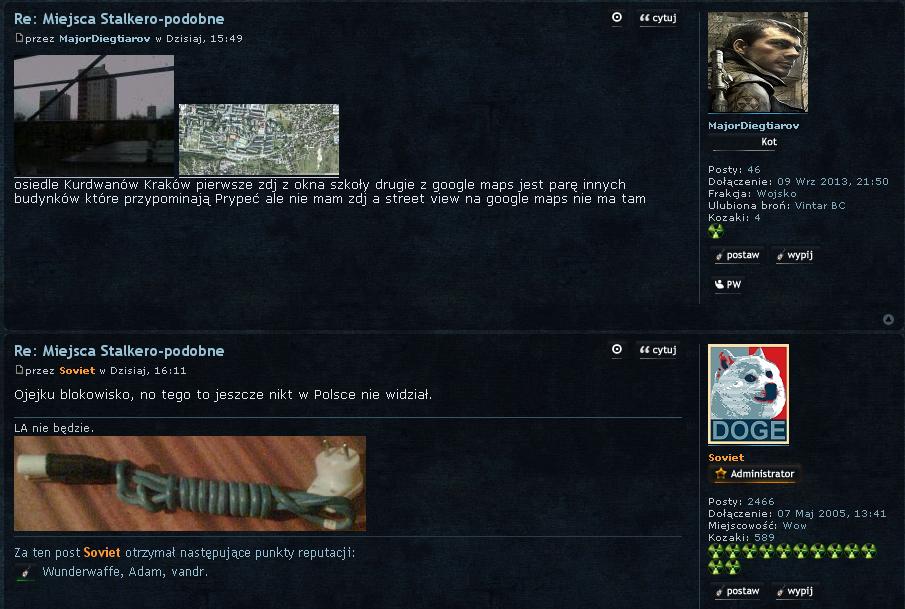Click the back-to-top arrow icon
905x609 pixels.
pos(888,319)
